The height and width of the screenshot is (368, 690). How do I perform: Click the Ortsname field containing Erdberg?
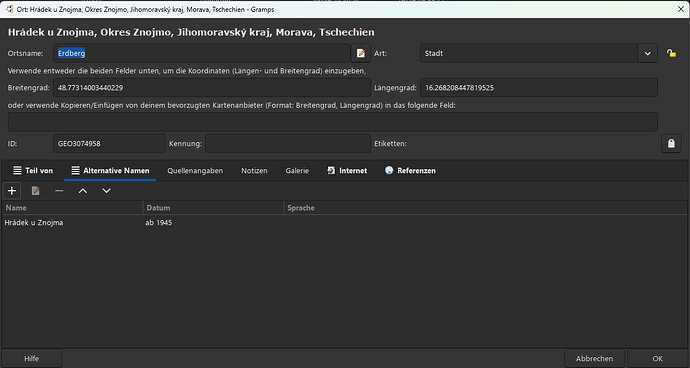(x=202, y=53)
